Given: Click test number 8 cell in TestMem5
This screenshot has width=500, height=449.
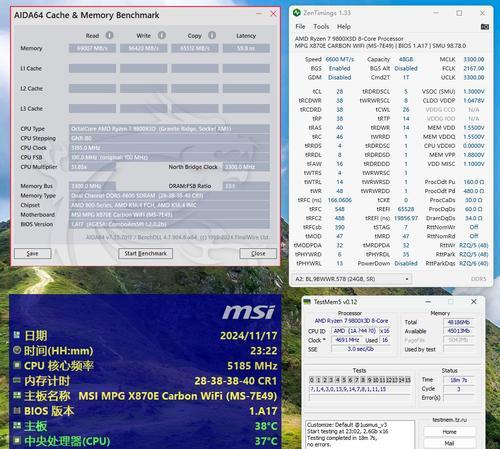Looking at the screenshot, I should tap(363, 380).
